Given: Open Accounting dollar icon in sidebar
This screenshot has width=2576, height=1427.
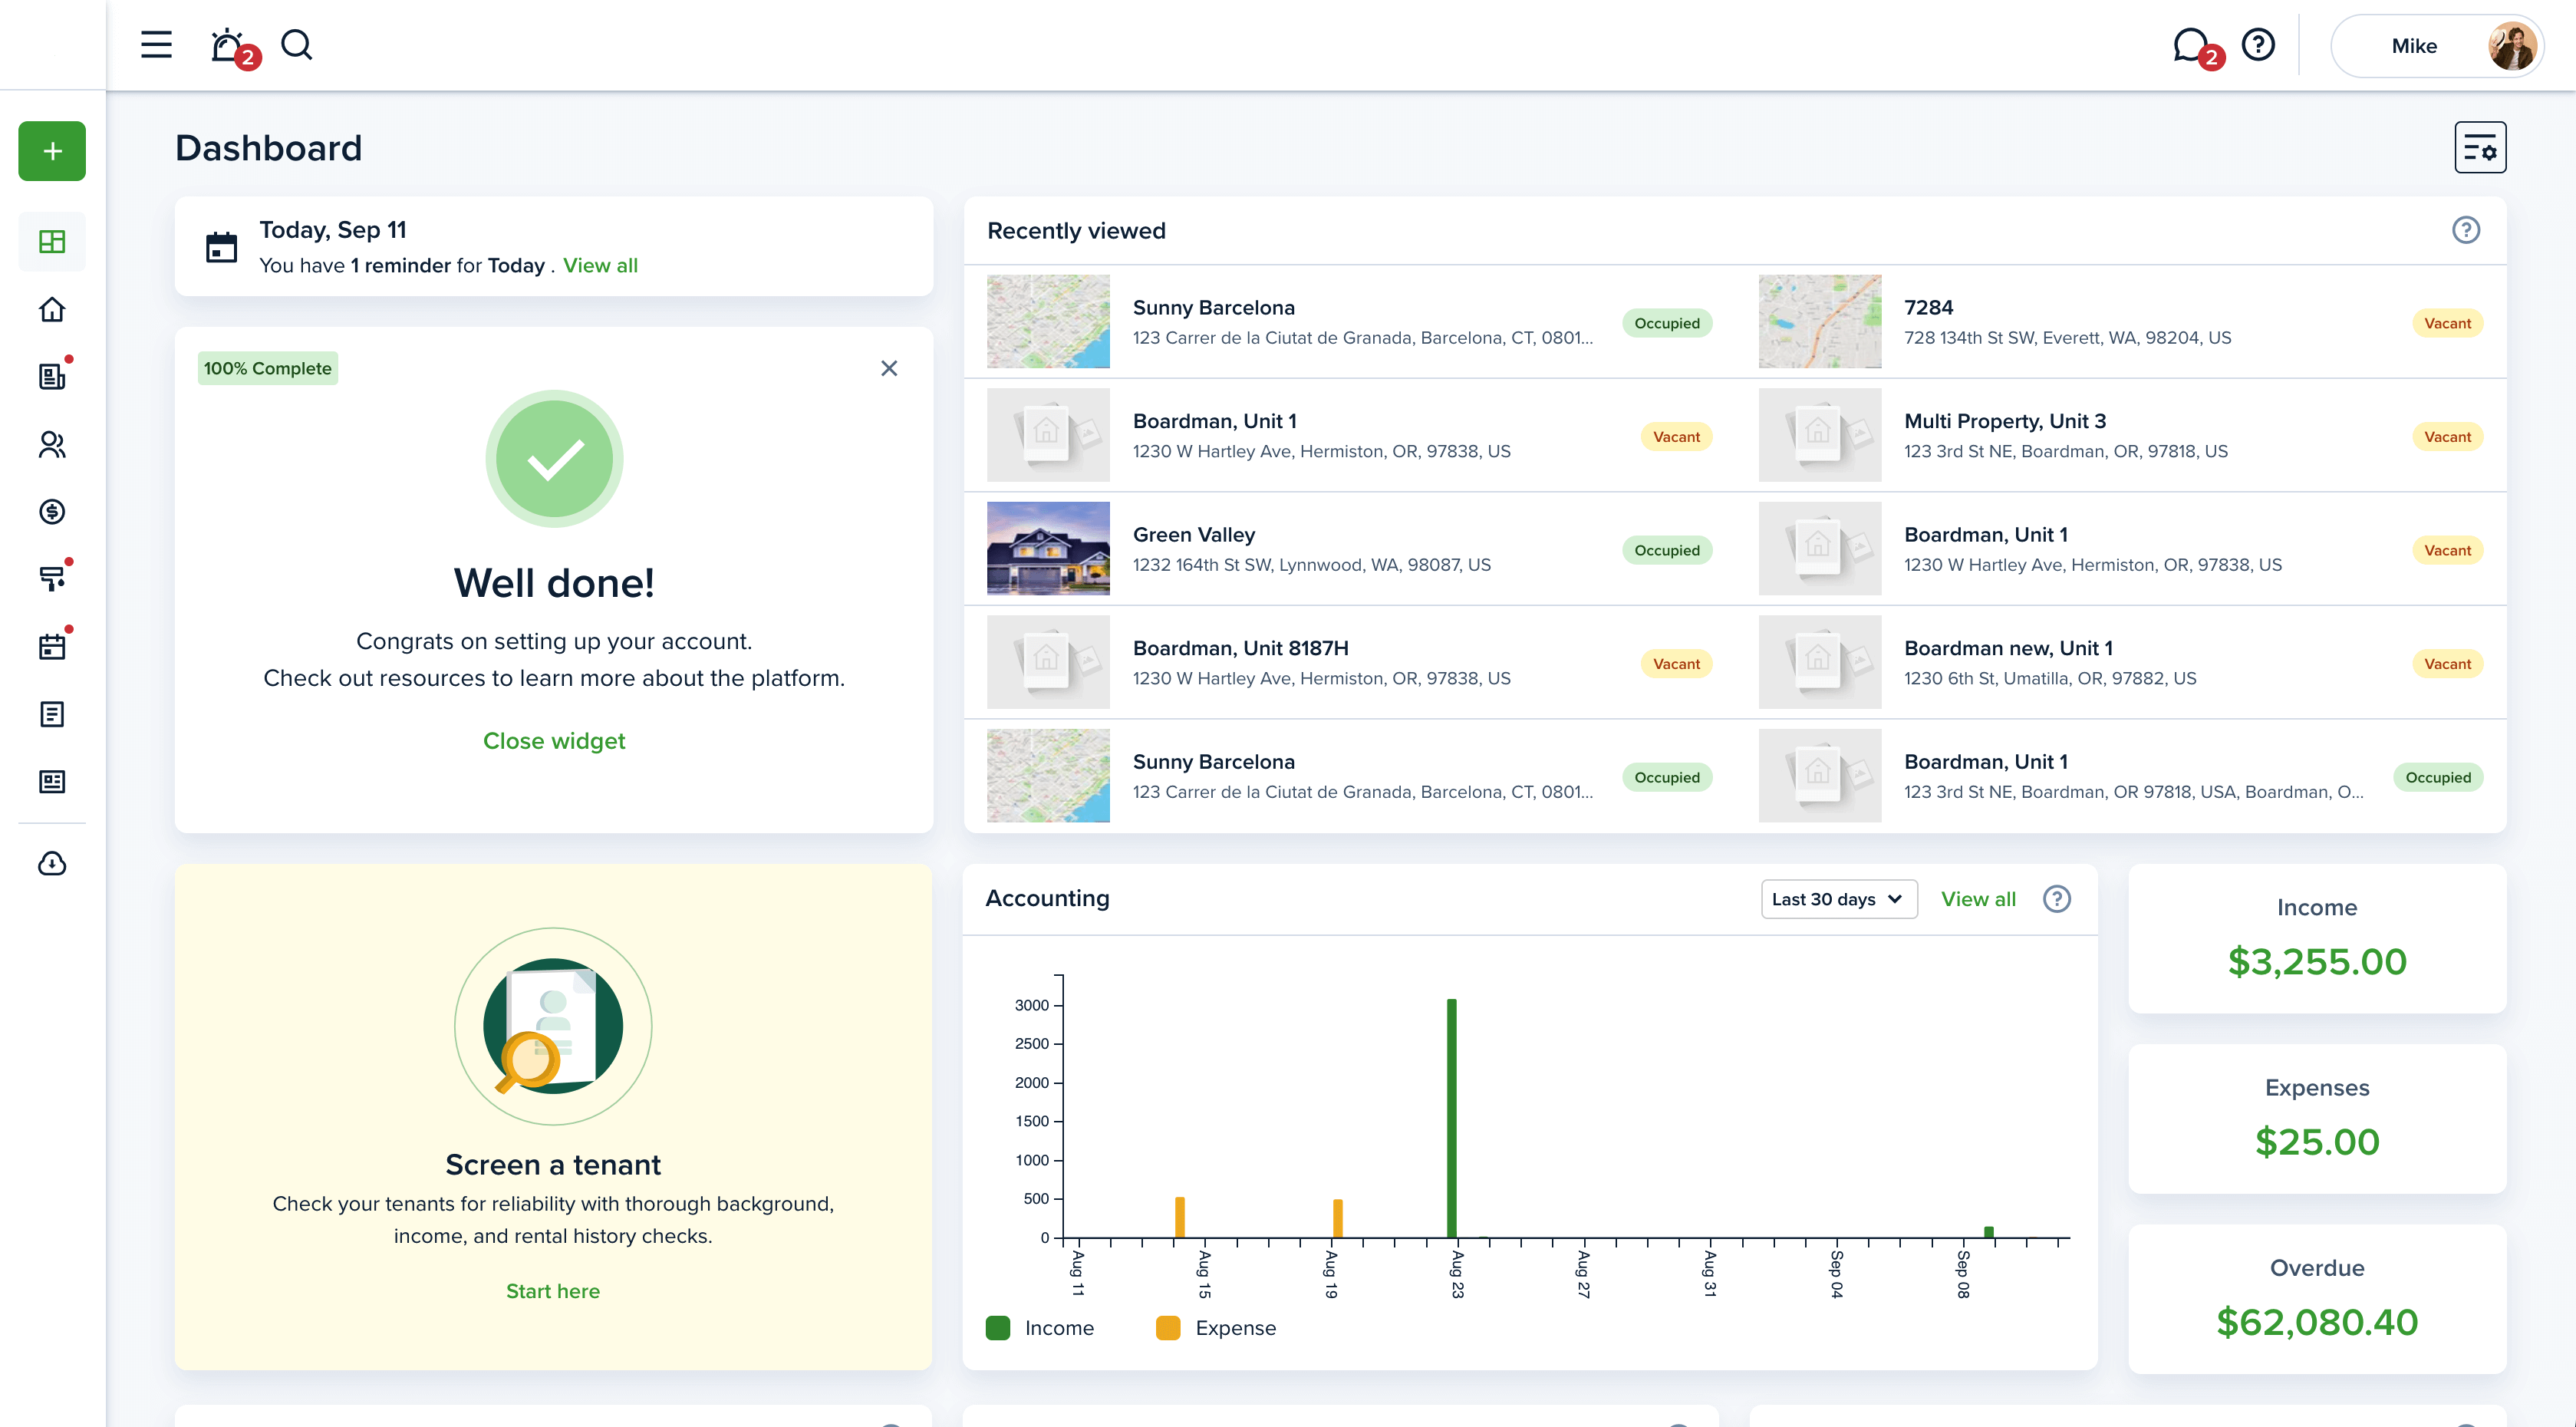Looking at the screenshot, I should [x=52, y=512].
